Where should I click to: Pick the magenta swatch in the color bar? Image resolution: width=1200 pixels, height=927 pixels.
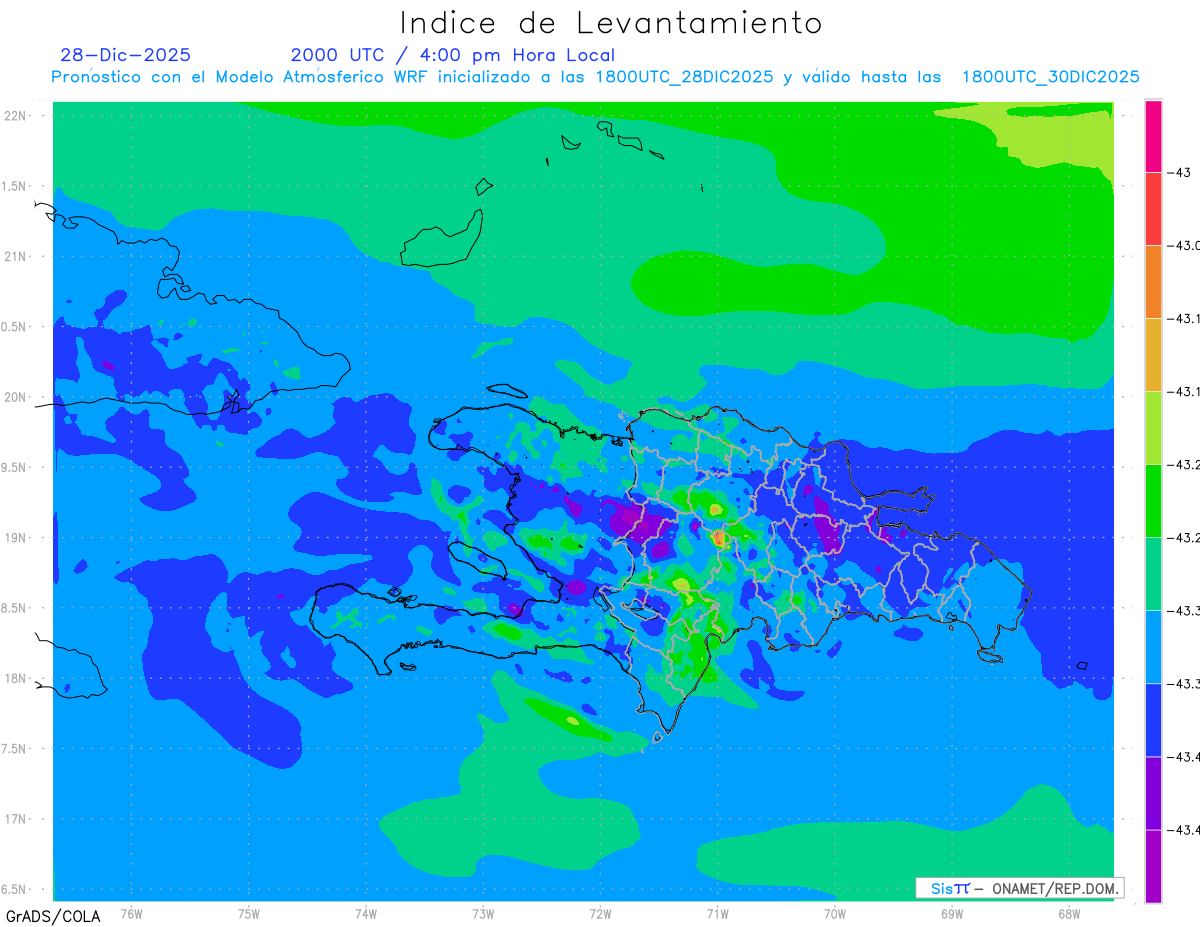pos(1153,136)
